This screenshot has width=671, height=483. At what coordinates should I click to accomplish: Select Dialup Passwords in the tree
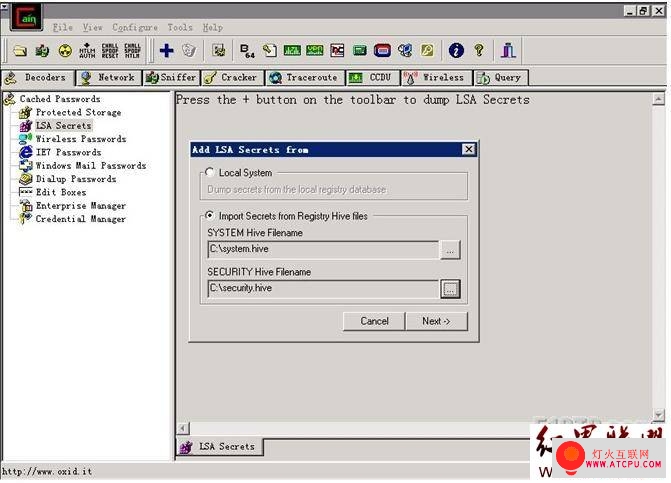pos(76,179)
